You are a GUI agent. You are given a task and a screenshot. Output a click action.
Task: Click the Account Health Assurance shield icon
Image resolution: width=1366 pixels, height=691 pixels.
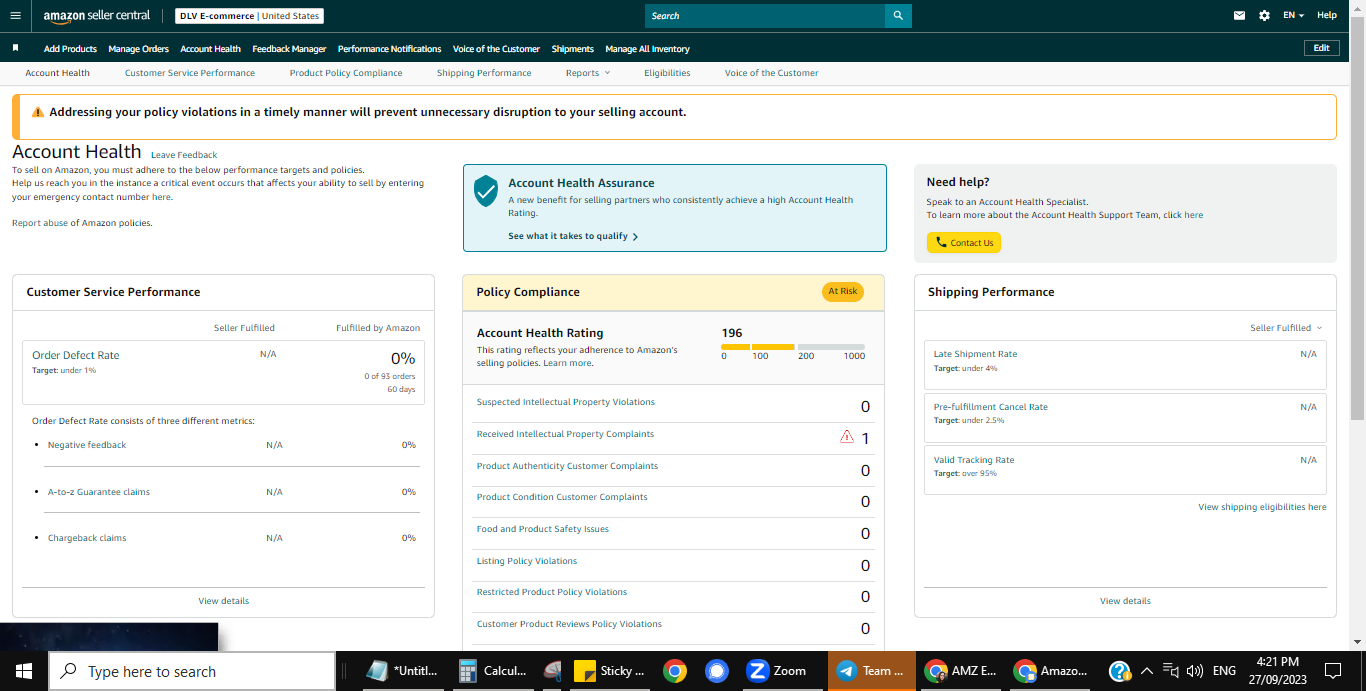pos(486,190)
